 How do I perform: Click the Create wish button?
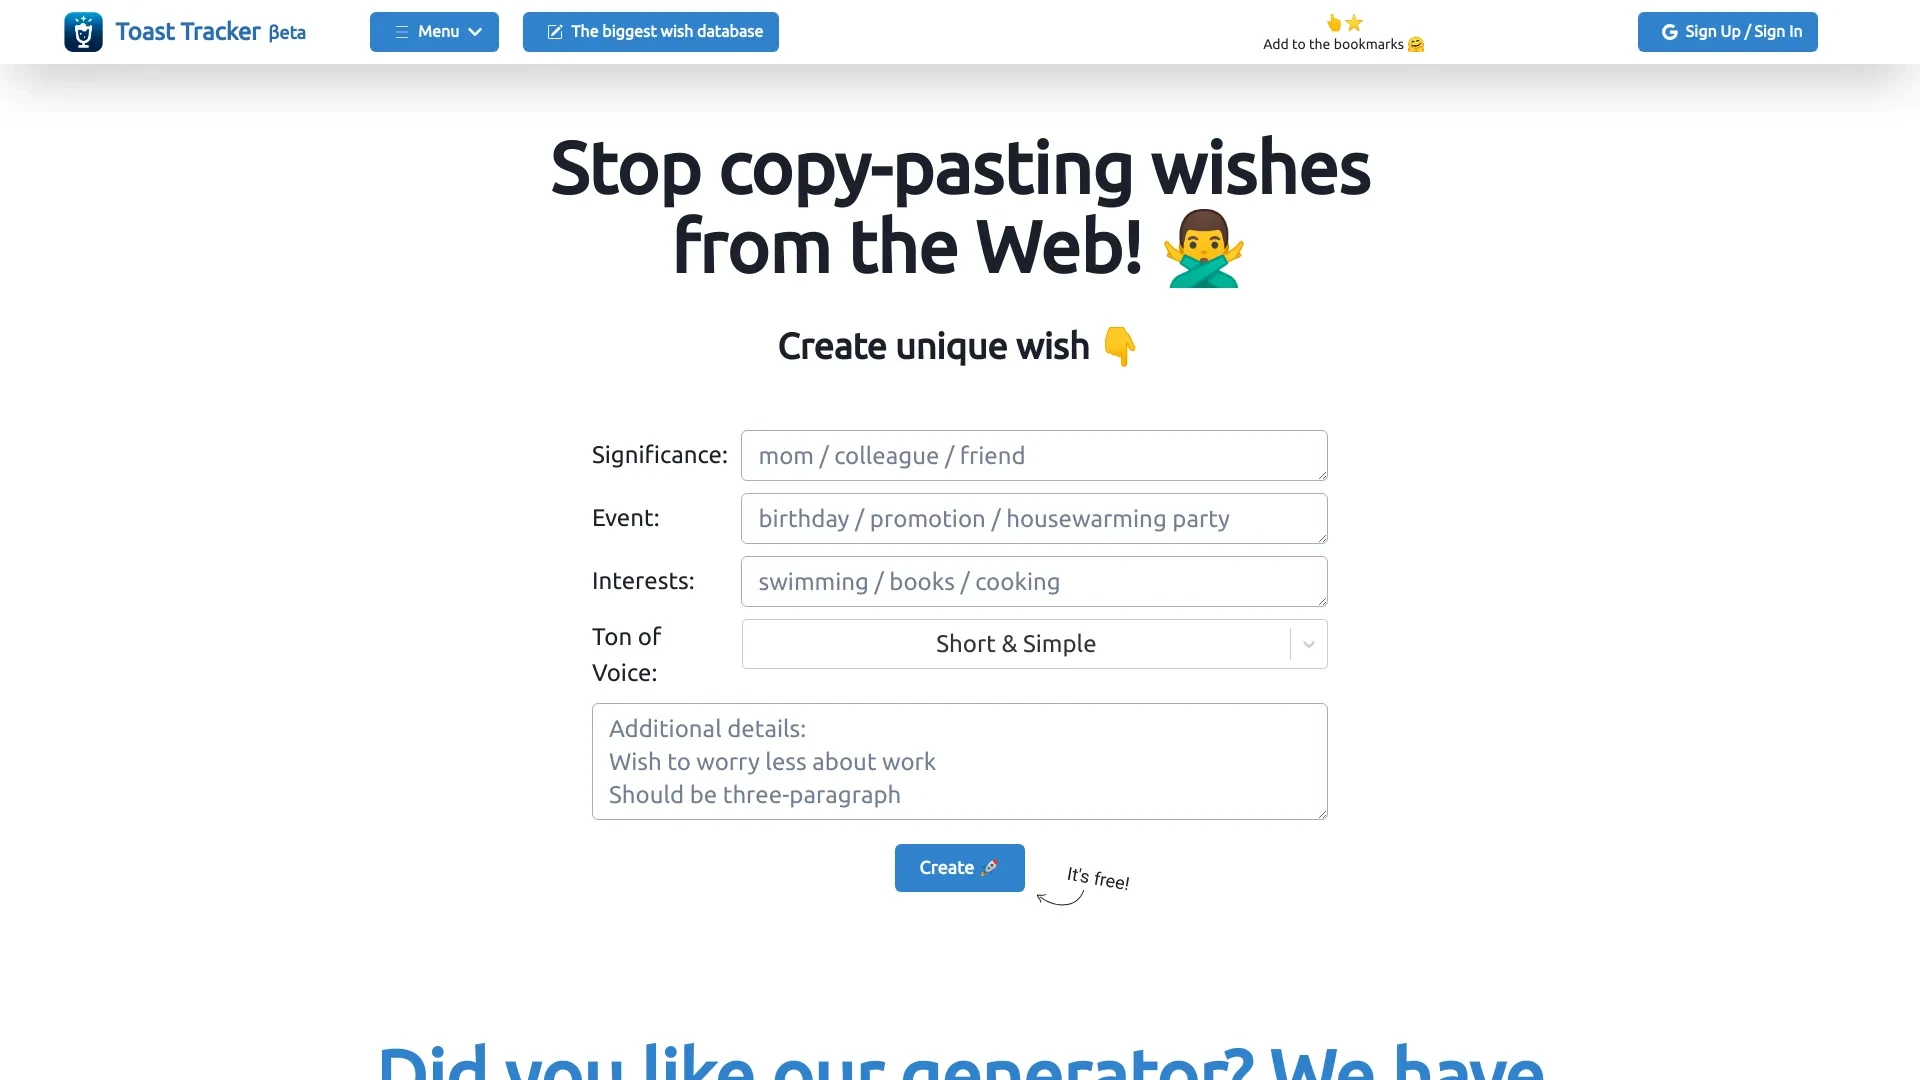click(959, 866)
